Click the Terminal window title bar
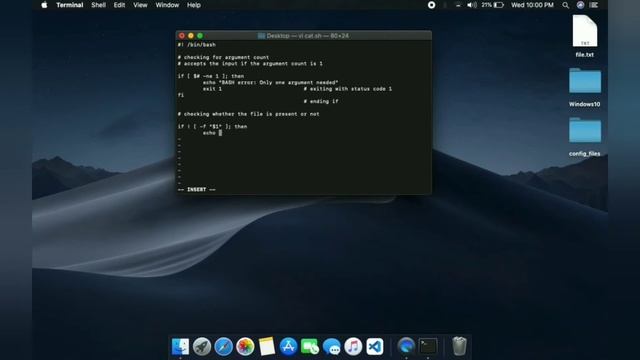Image resolution: width=640 pixels, height=360 pixels. tap(304, 36)
